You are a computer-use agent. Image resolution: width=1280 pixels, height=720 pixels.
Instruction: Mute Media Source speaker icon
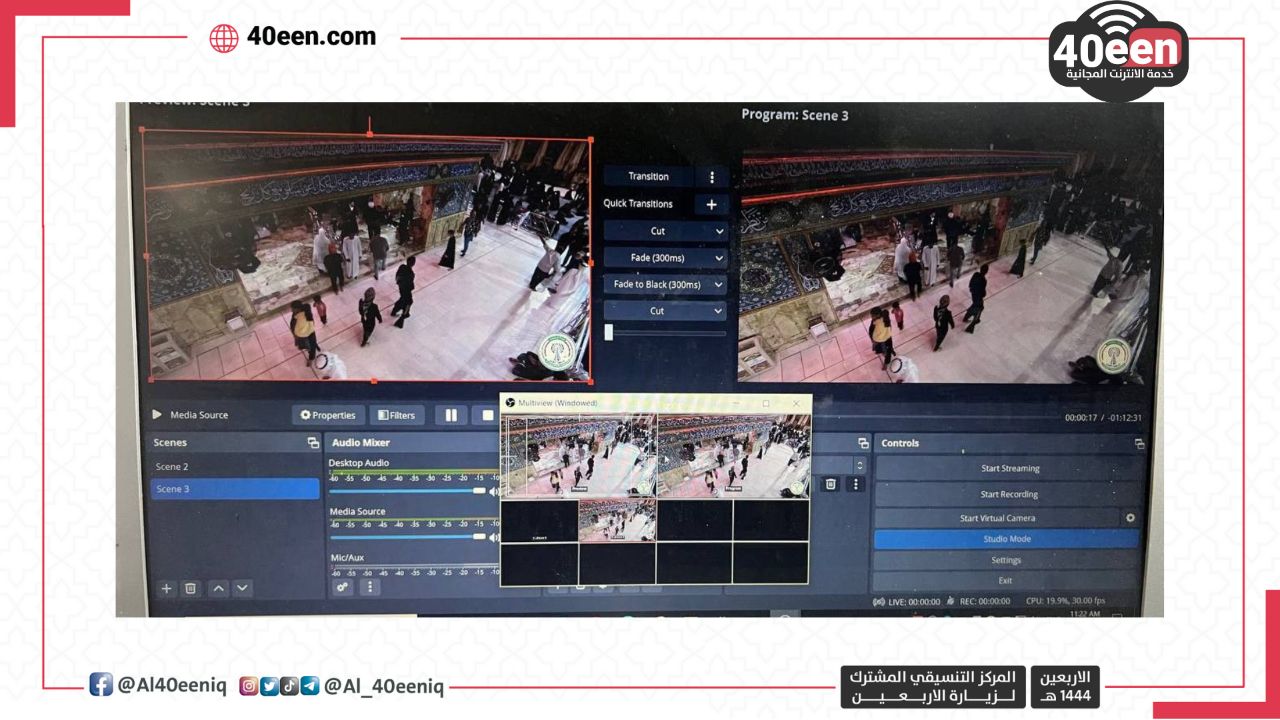[493, 538]
